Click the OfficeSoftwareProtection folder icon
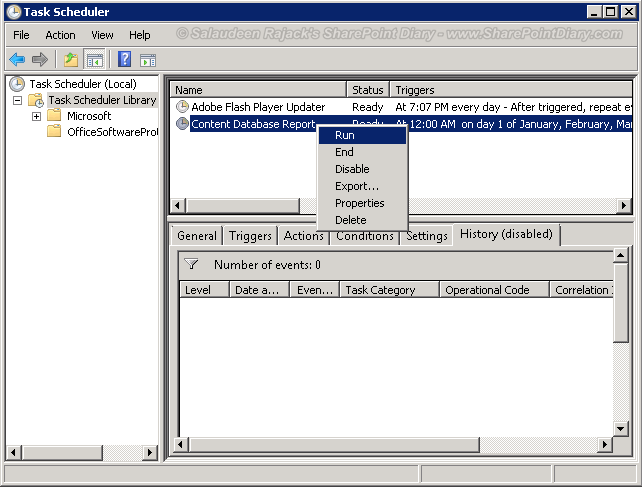This screenshot has height=487, width=642. [54, 131]
